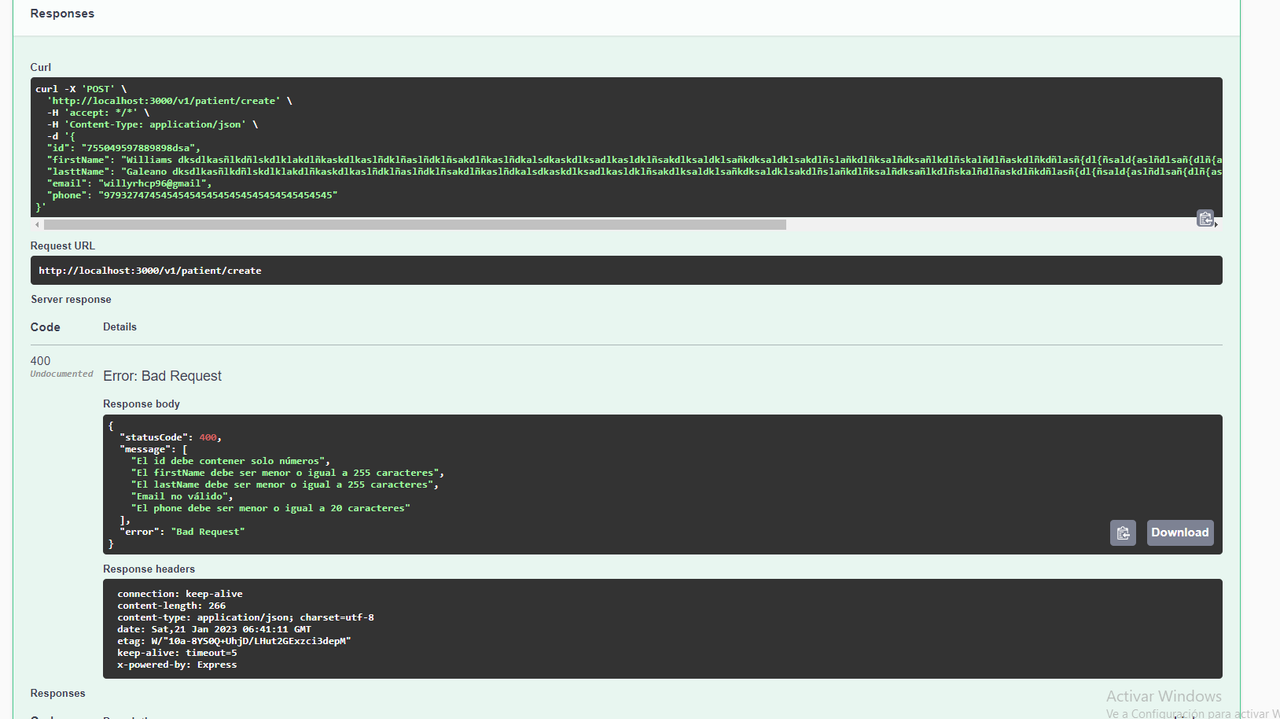Image resolution: width=1280 pixels, height=719 pixels.
Task: Click the "error": "Bad Request" line
Action: click(182, 532)
